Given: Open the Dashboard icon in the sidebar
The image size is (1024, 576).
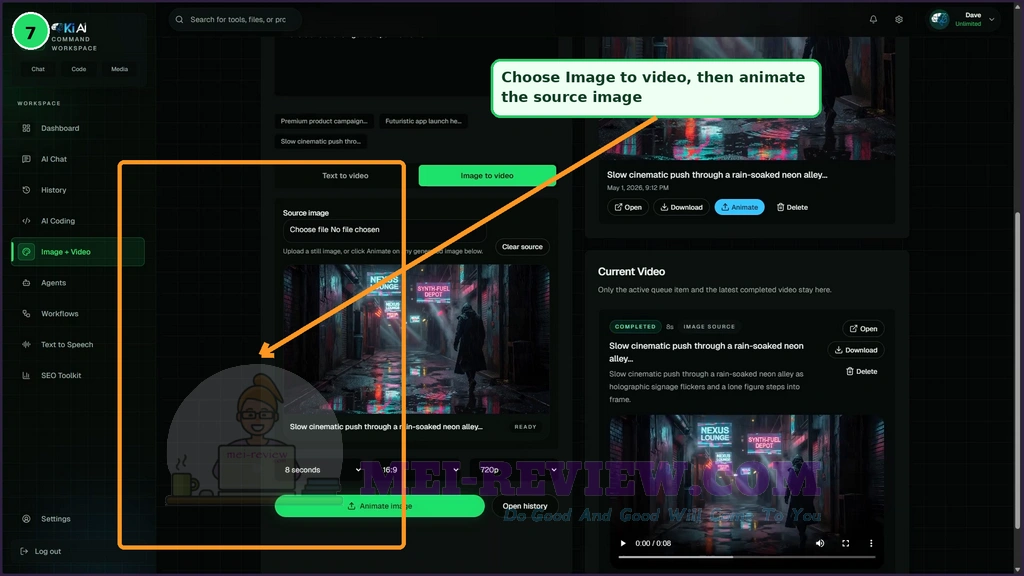Looking at the screenshot, I should [26, 128].
